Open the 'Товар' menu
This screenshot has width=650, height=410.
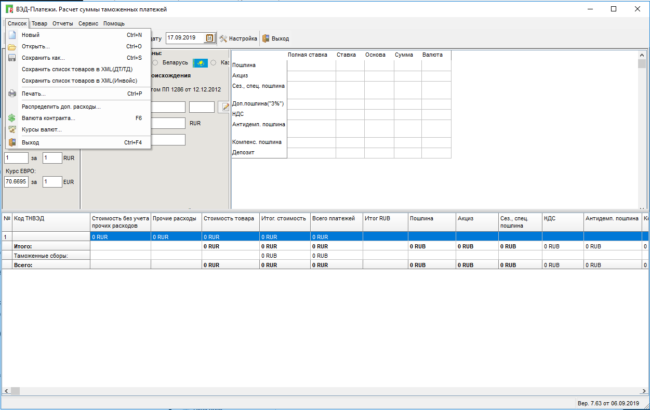(39, 22)
